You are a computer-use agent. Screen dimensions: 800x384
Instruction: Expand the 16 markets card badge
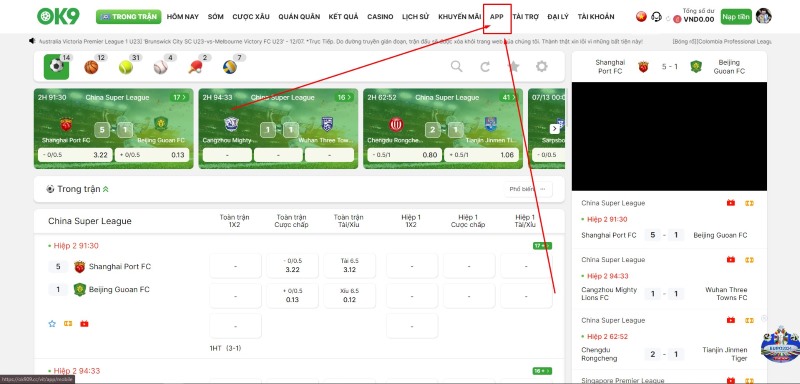(x=344, y=97)
